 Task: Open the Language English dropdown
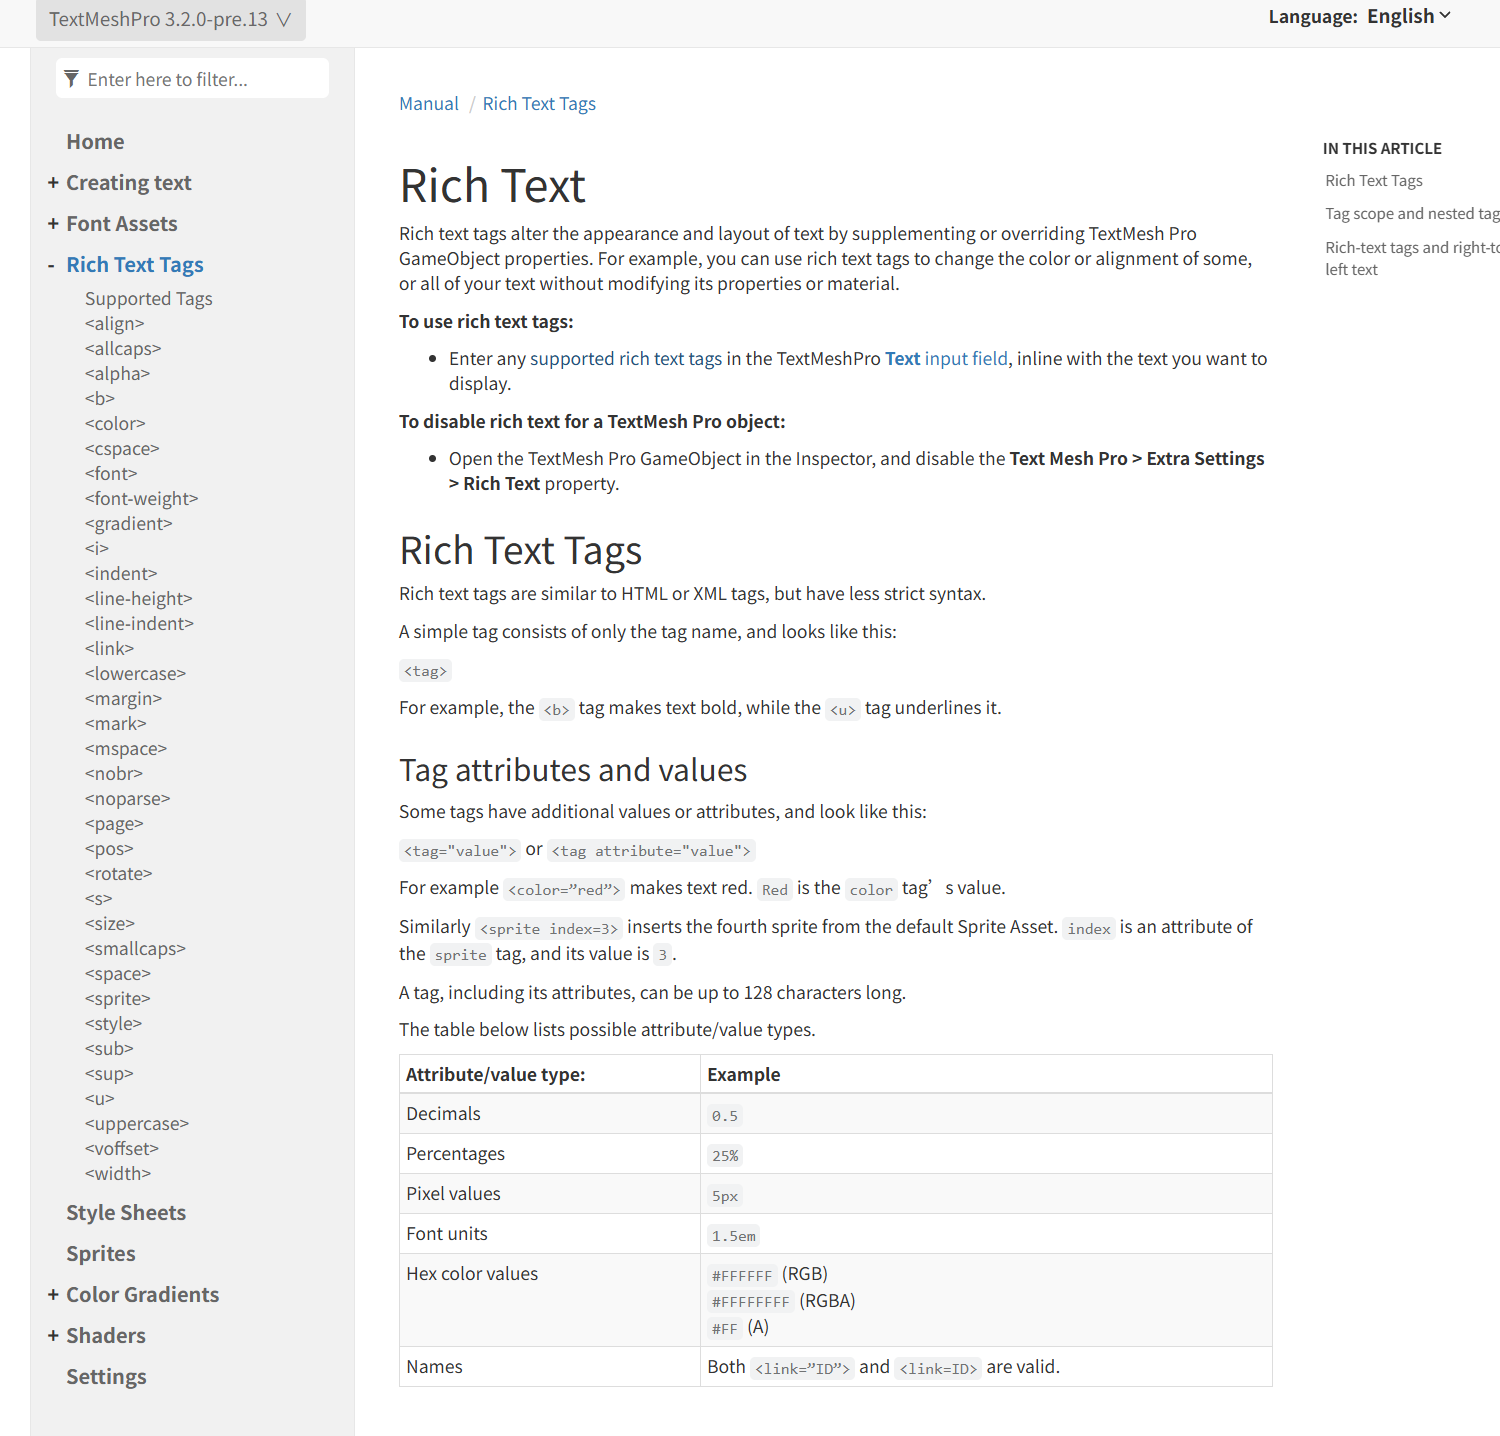pos(1408,16)
